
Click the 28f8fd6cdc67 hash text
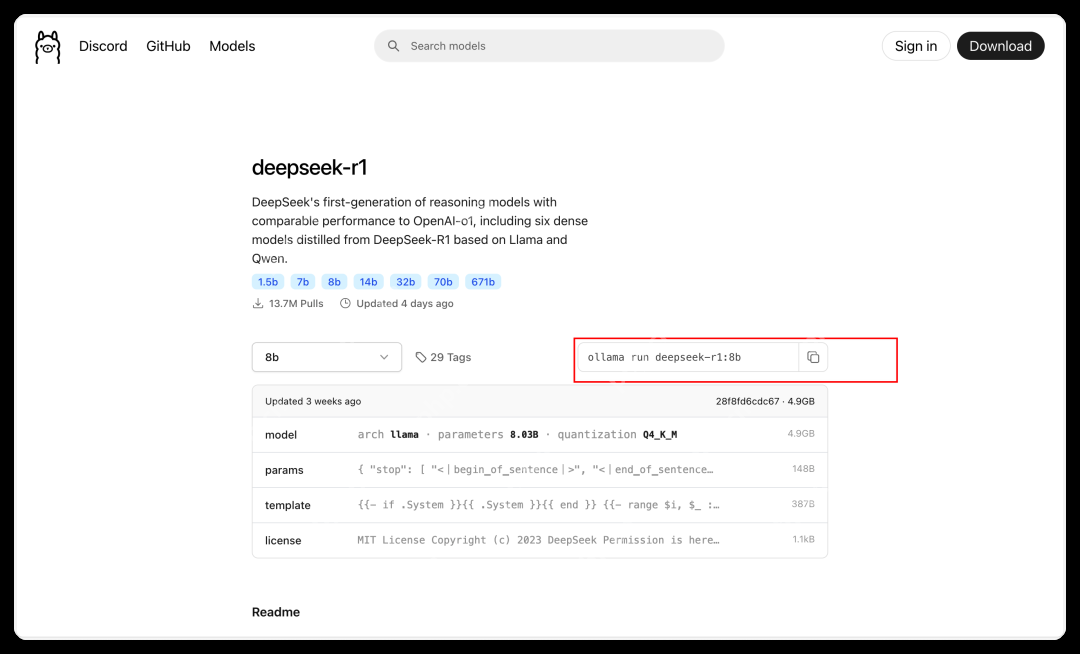pyautogui.click(x=747, y=401)
